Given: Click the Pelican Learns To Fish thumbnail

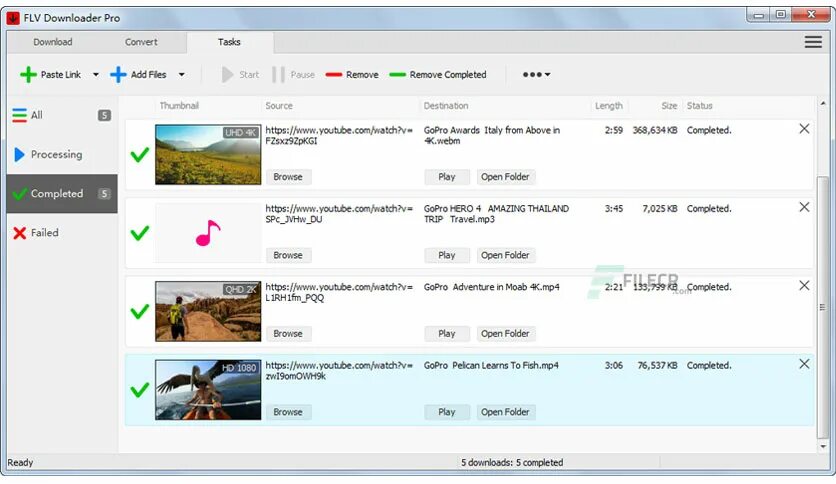Looking at the screenshot, I should point(208,390).
